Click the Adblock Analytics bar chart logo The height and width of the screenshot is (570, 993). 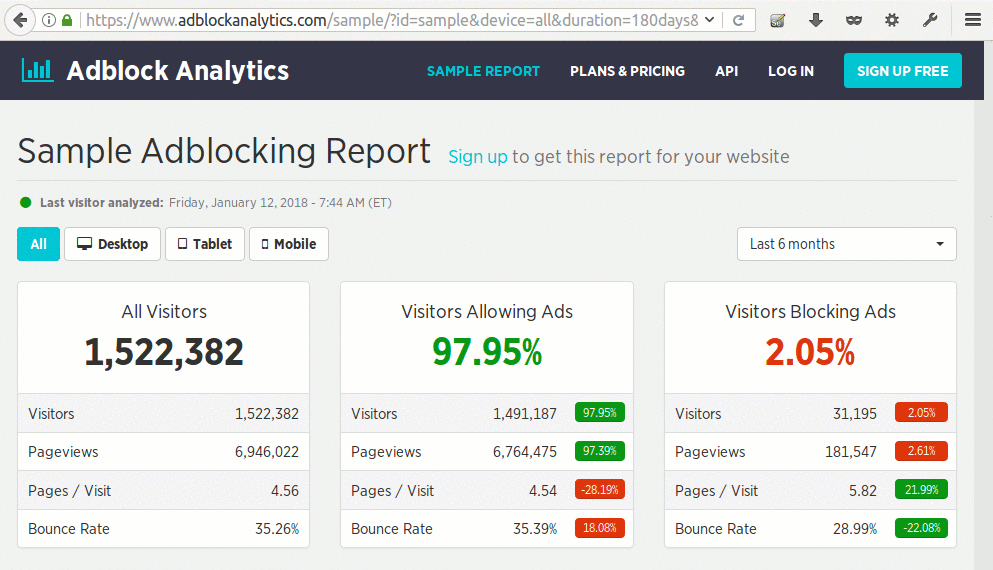(x=37, y=70)
